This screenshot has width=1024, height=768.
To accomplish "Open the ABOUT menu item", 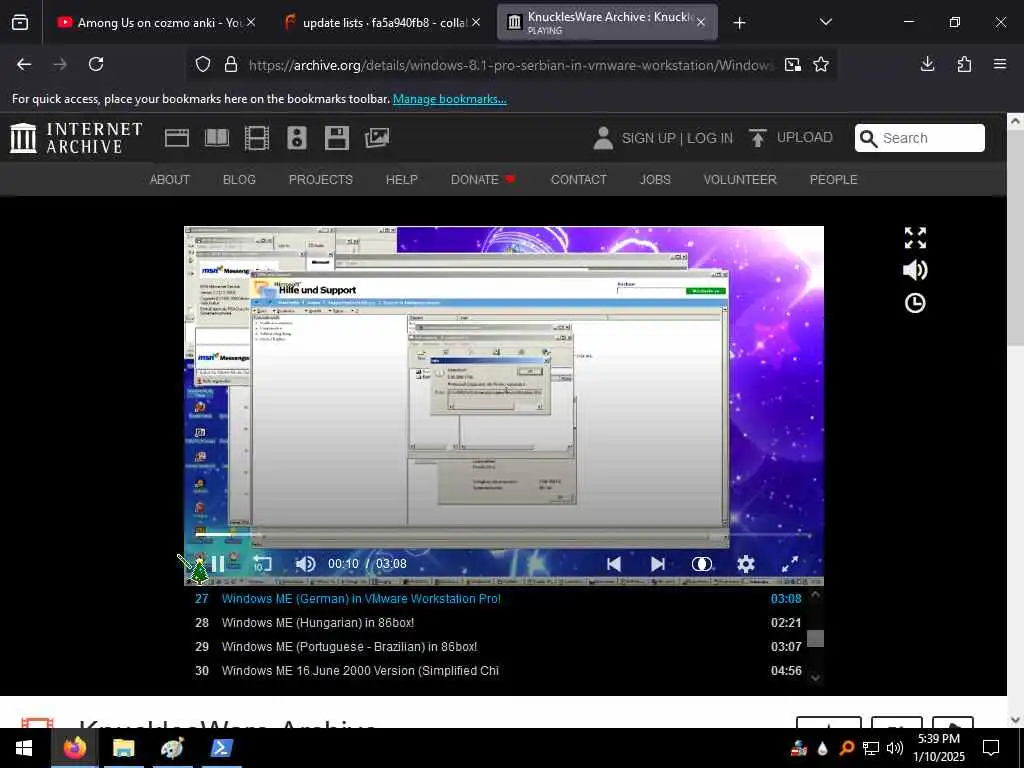I will (x=170, y=180).
